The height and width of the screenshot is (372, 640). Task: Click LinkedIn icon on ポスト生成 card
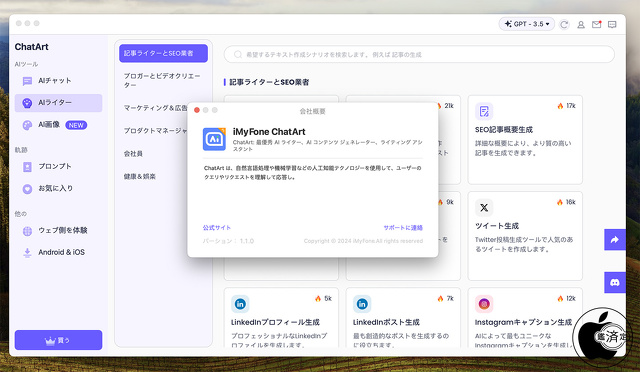tap(362, 304)
